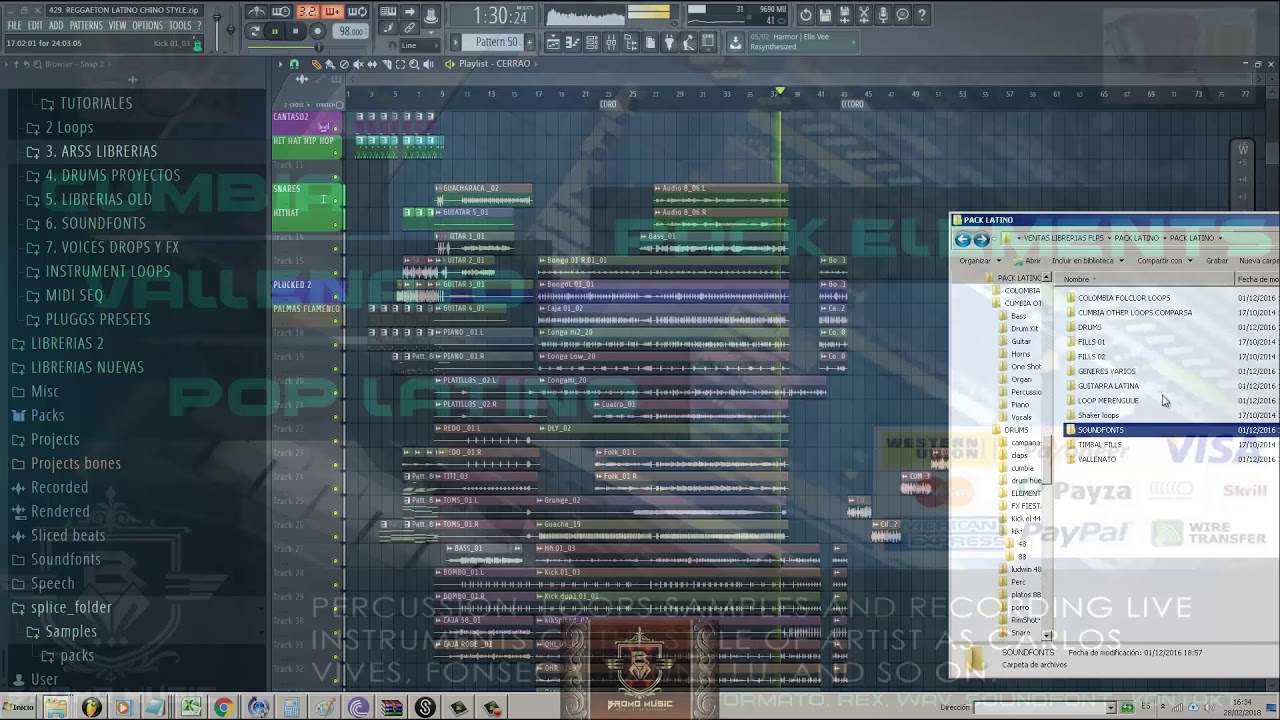Open the Playlist view icon
The width and height of the screenshot is (1280, 720).
[x=553, y=42]
